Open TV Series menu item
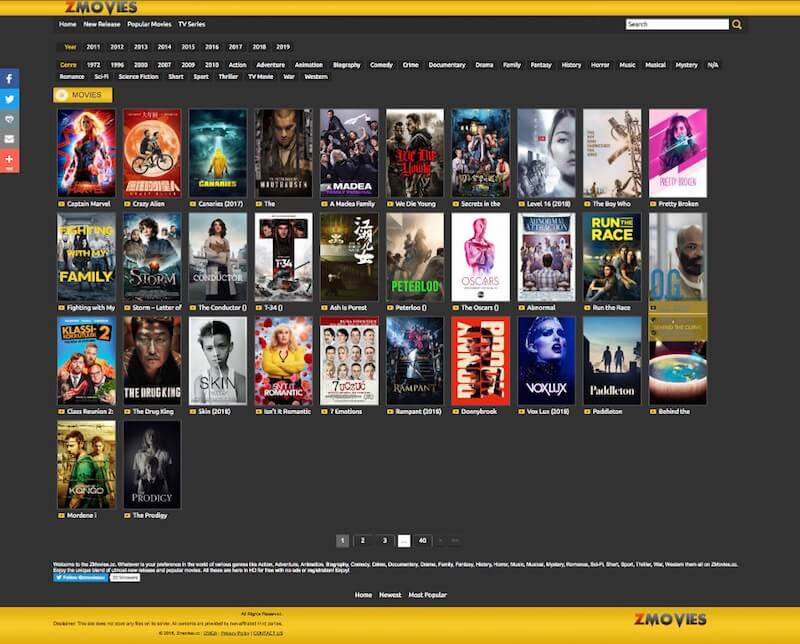This screenshot has width=800, height=644. coord(192,24)
